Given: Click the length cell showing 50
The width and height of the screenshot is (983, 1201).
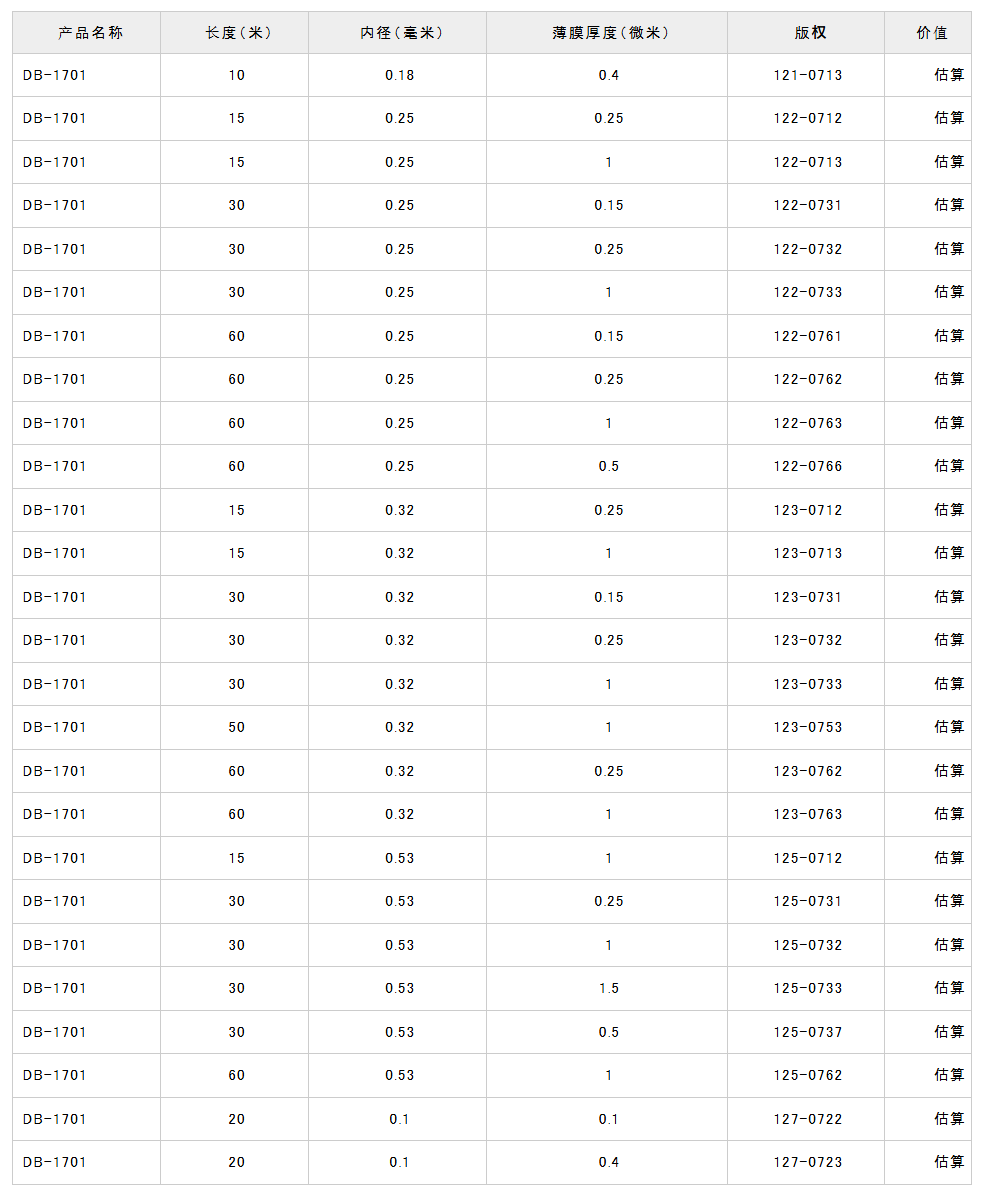Looking at the screenshot, I should click(236, 727).
